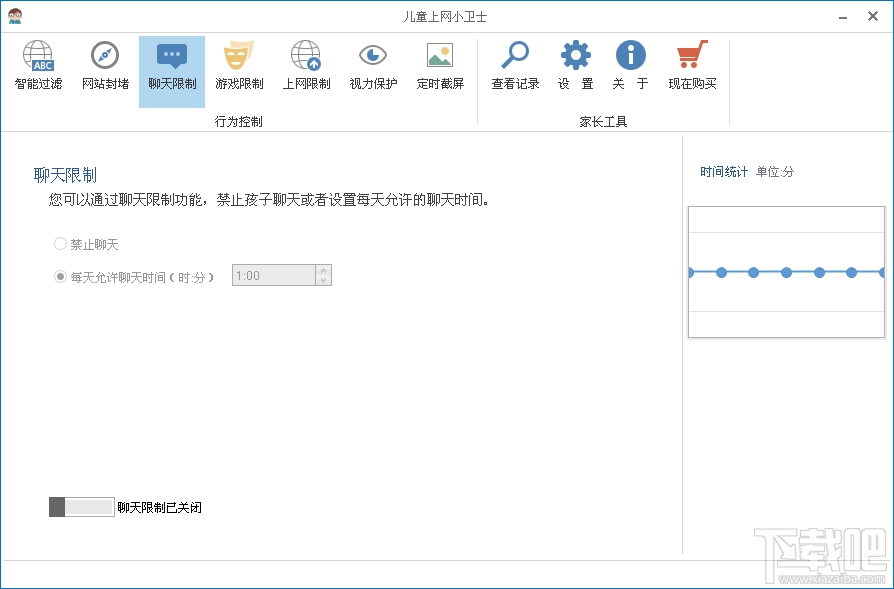Click the 儿童上网小卫士 window title

pyautogui.click(x=445, y=17)
